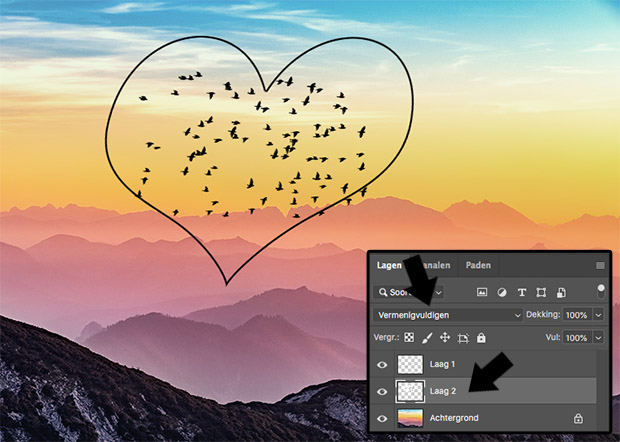This screenshot has height=442, width=620.
Task: Expand the Dekking opacity dropdown arrow
Action: [x=598, y=315]
